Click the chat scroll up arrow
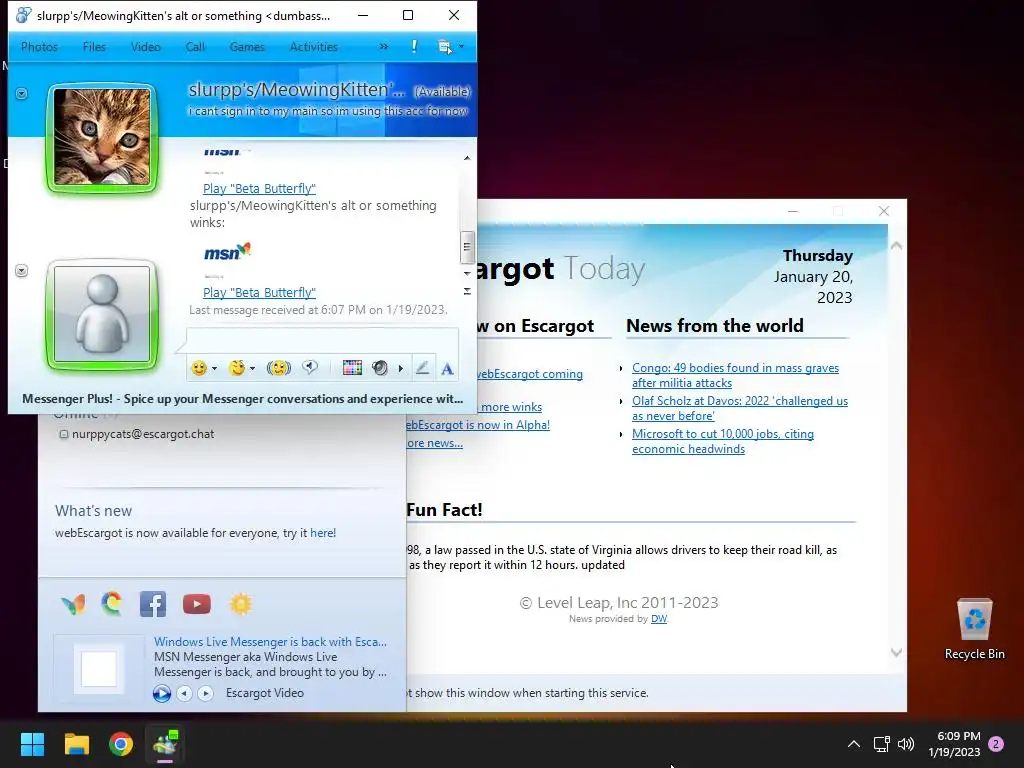This screenshot has width=1024, height=768. 467,158
